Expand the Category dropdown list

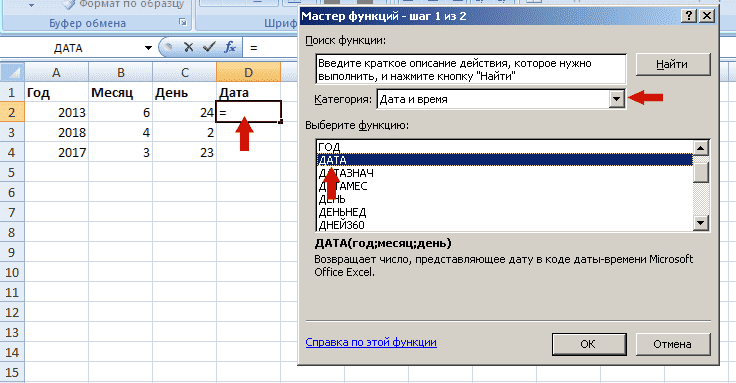616,99
